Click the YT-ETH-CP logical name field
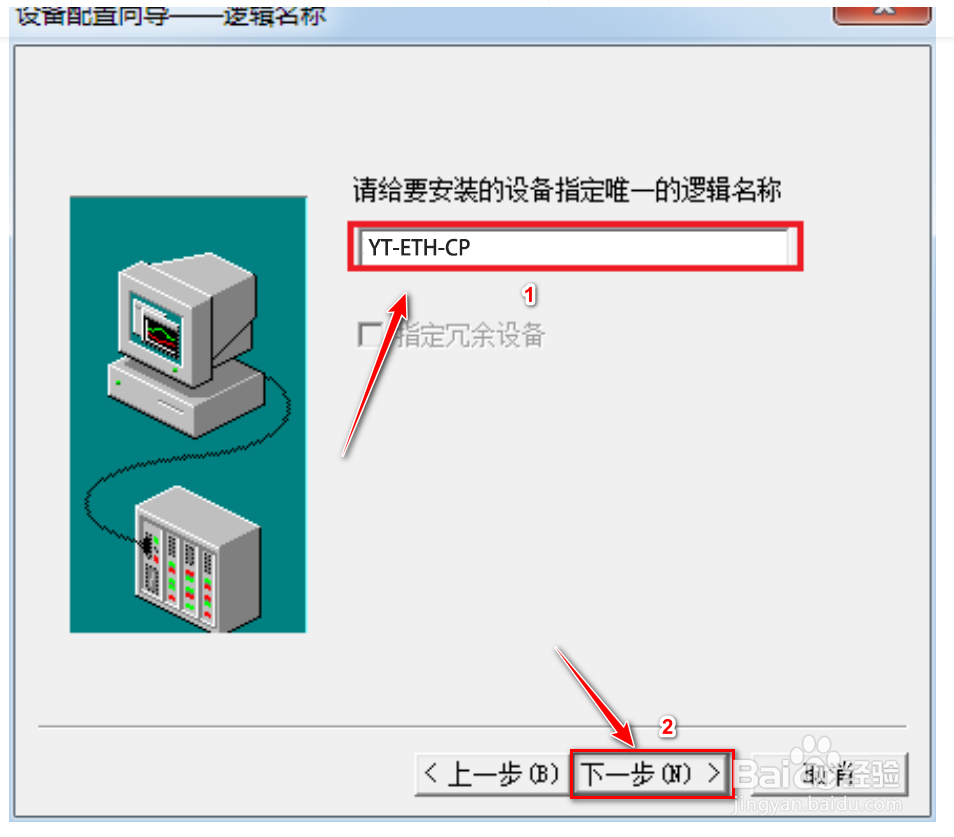This screenshot has height=837, width=954. click(575, 248)
